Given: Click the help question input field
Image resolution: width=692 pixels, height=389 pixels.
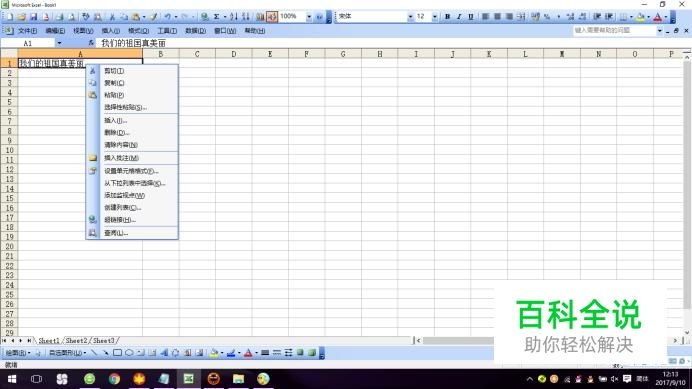Looking at the screenshot, I should click(614, 30).
